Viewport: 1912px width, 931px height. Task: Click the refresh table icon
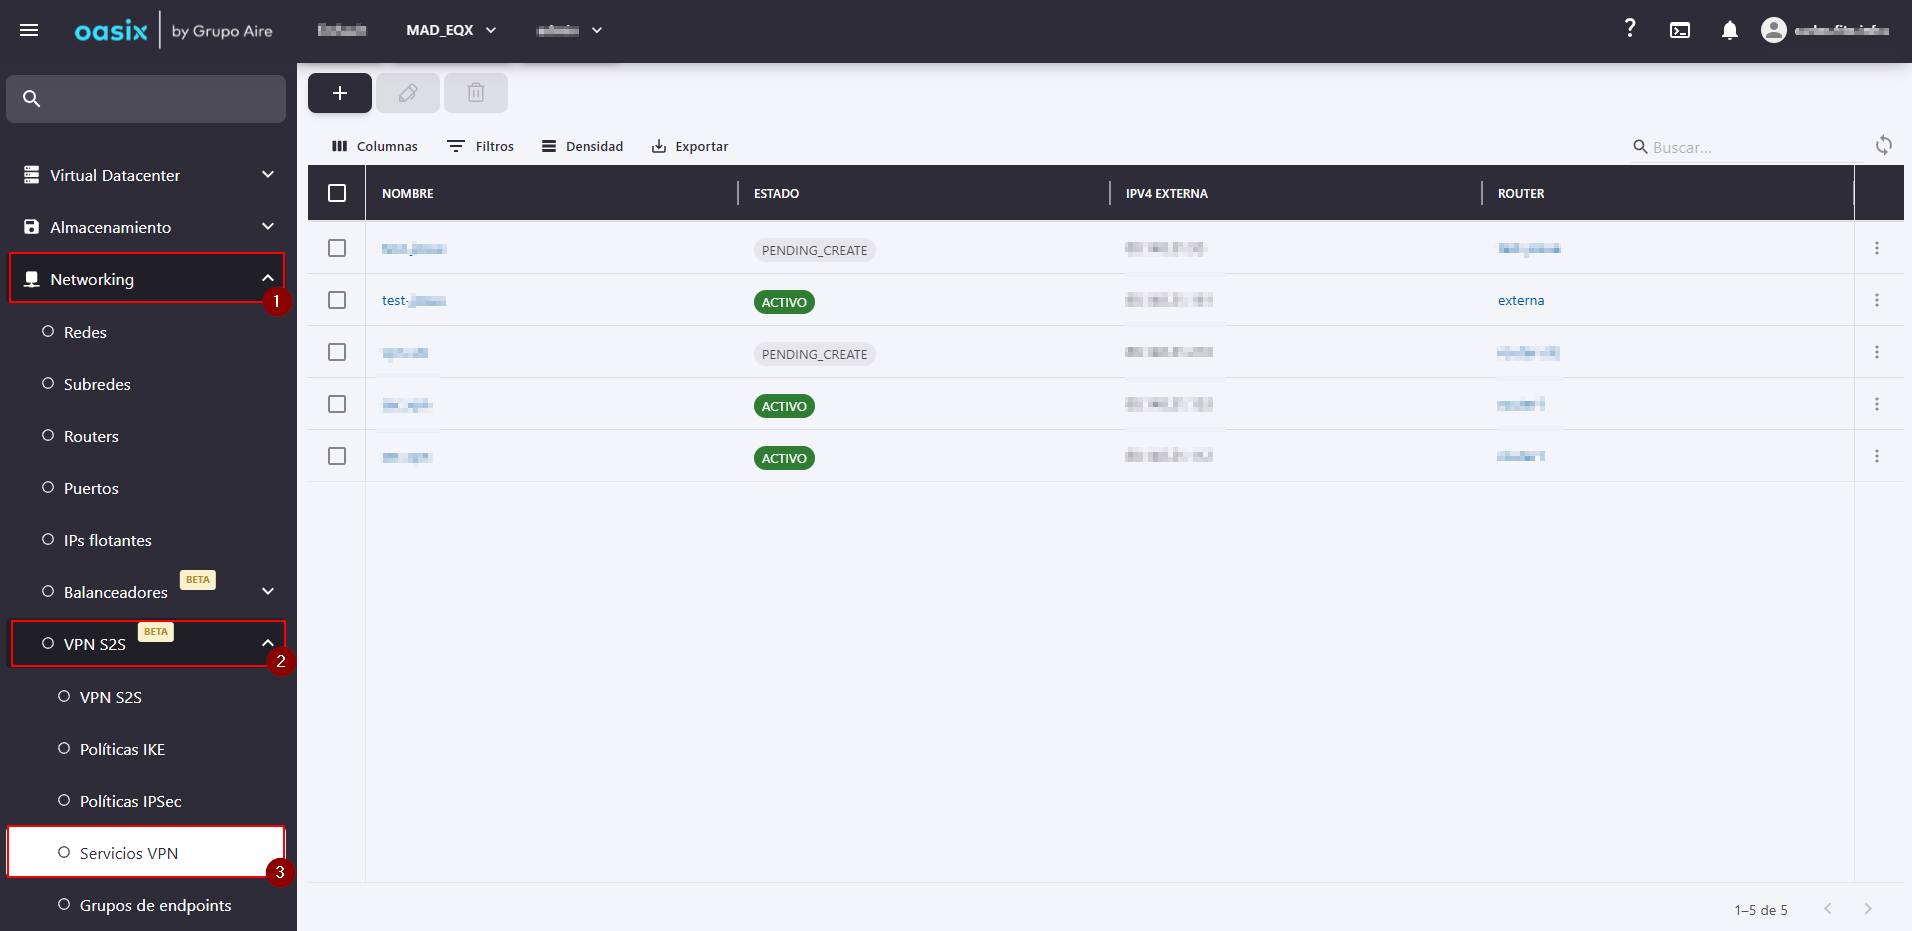click(1883, 146)
